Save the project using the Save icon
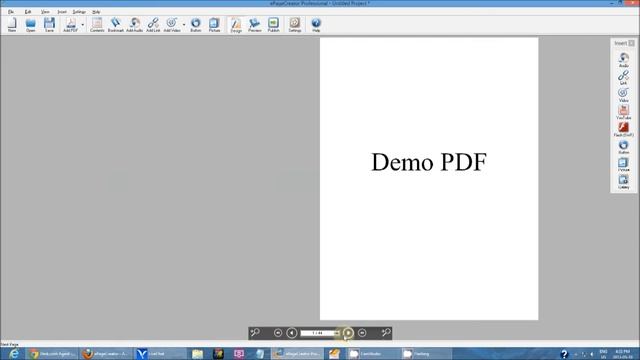This screenshot has width=640, height=360. tap(49, 25)
